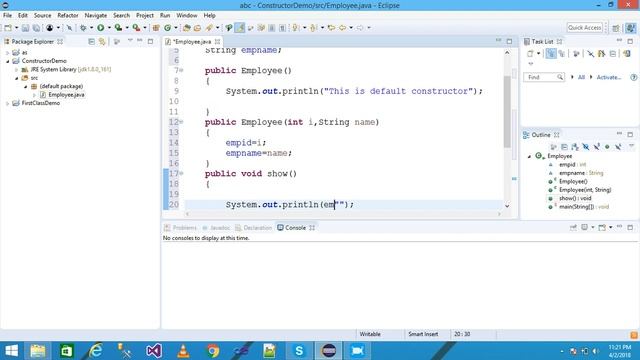
Task: Collapse Employee class in Outline
Action: click(x=529, y=156)
